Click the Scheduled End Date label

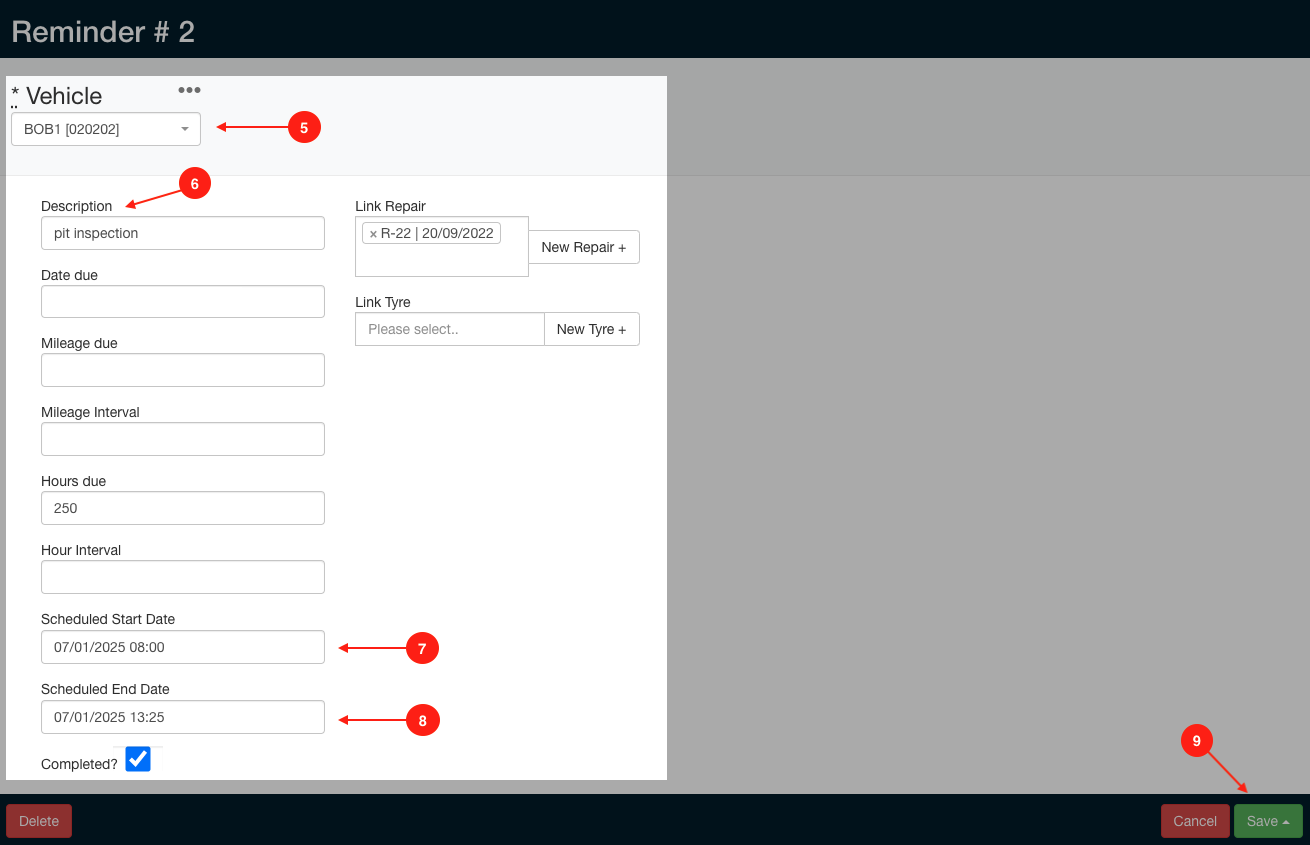(x=105, y=689)
